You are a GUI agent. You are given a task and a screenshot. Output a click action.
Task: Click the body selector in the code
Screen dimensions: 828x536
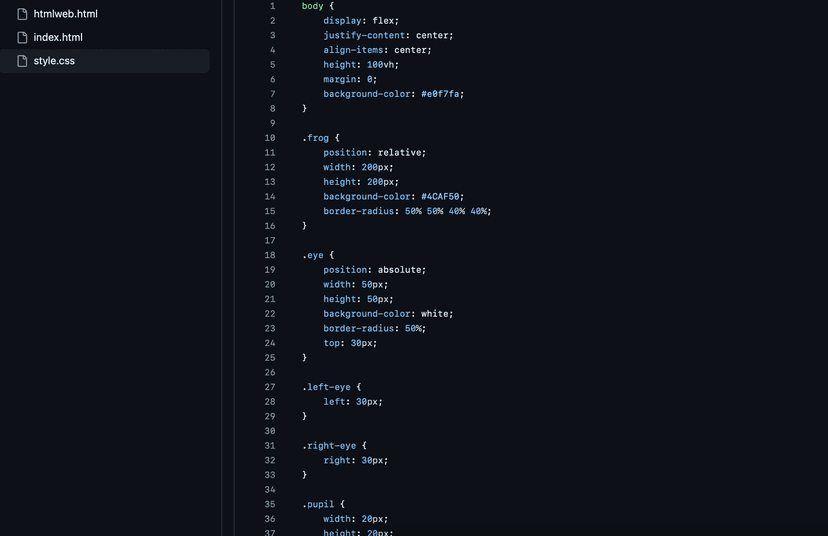pos(312,6)
